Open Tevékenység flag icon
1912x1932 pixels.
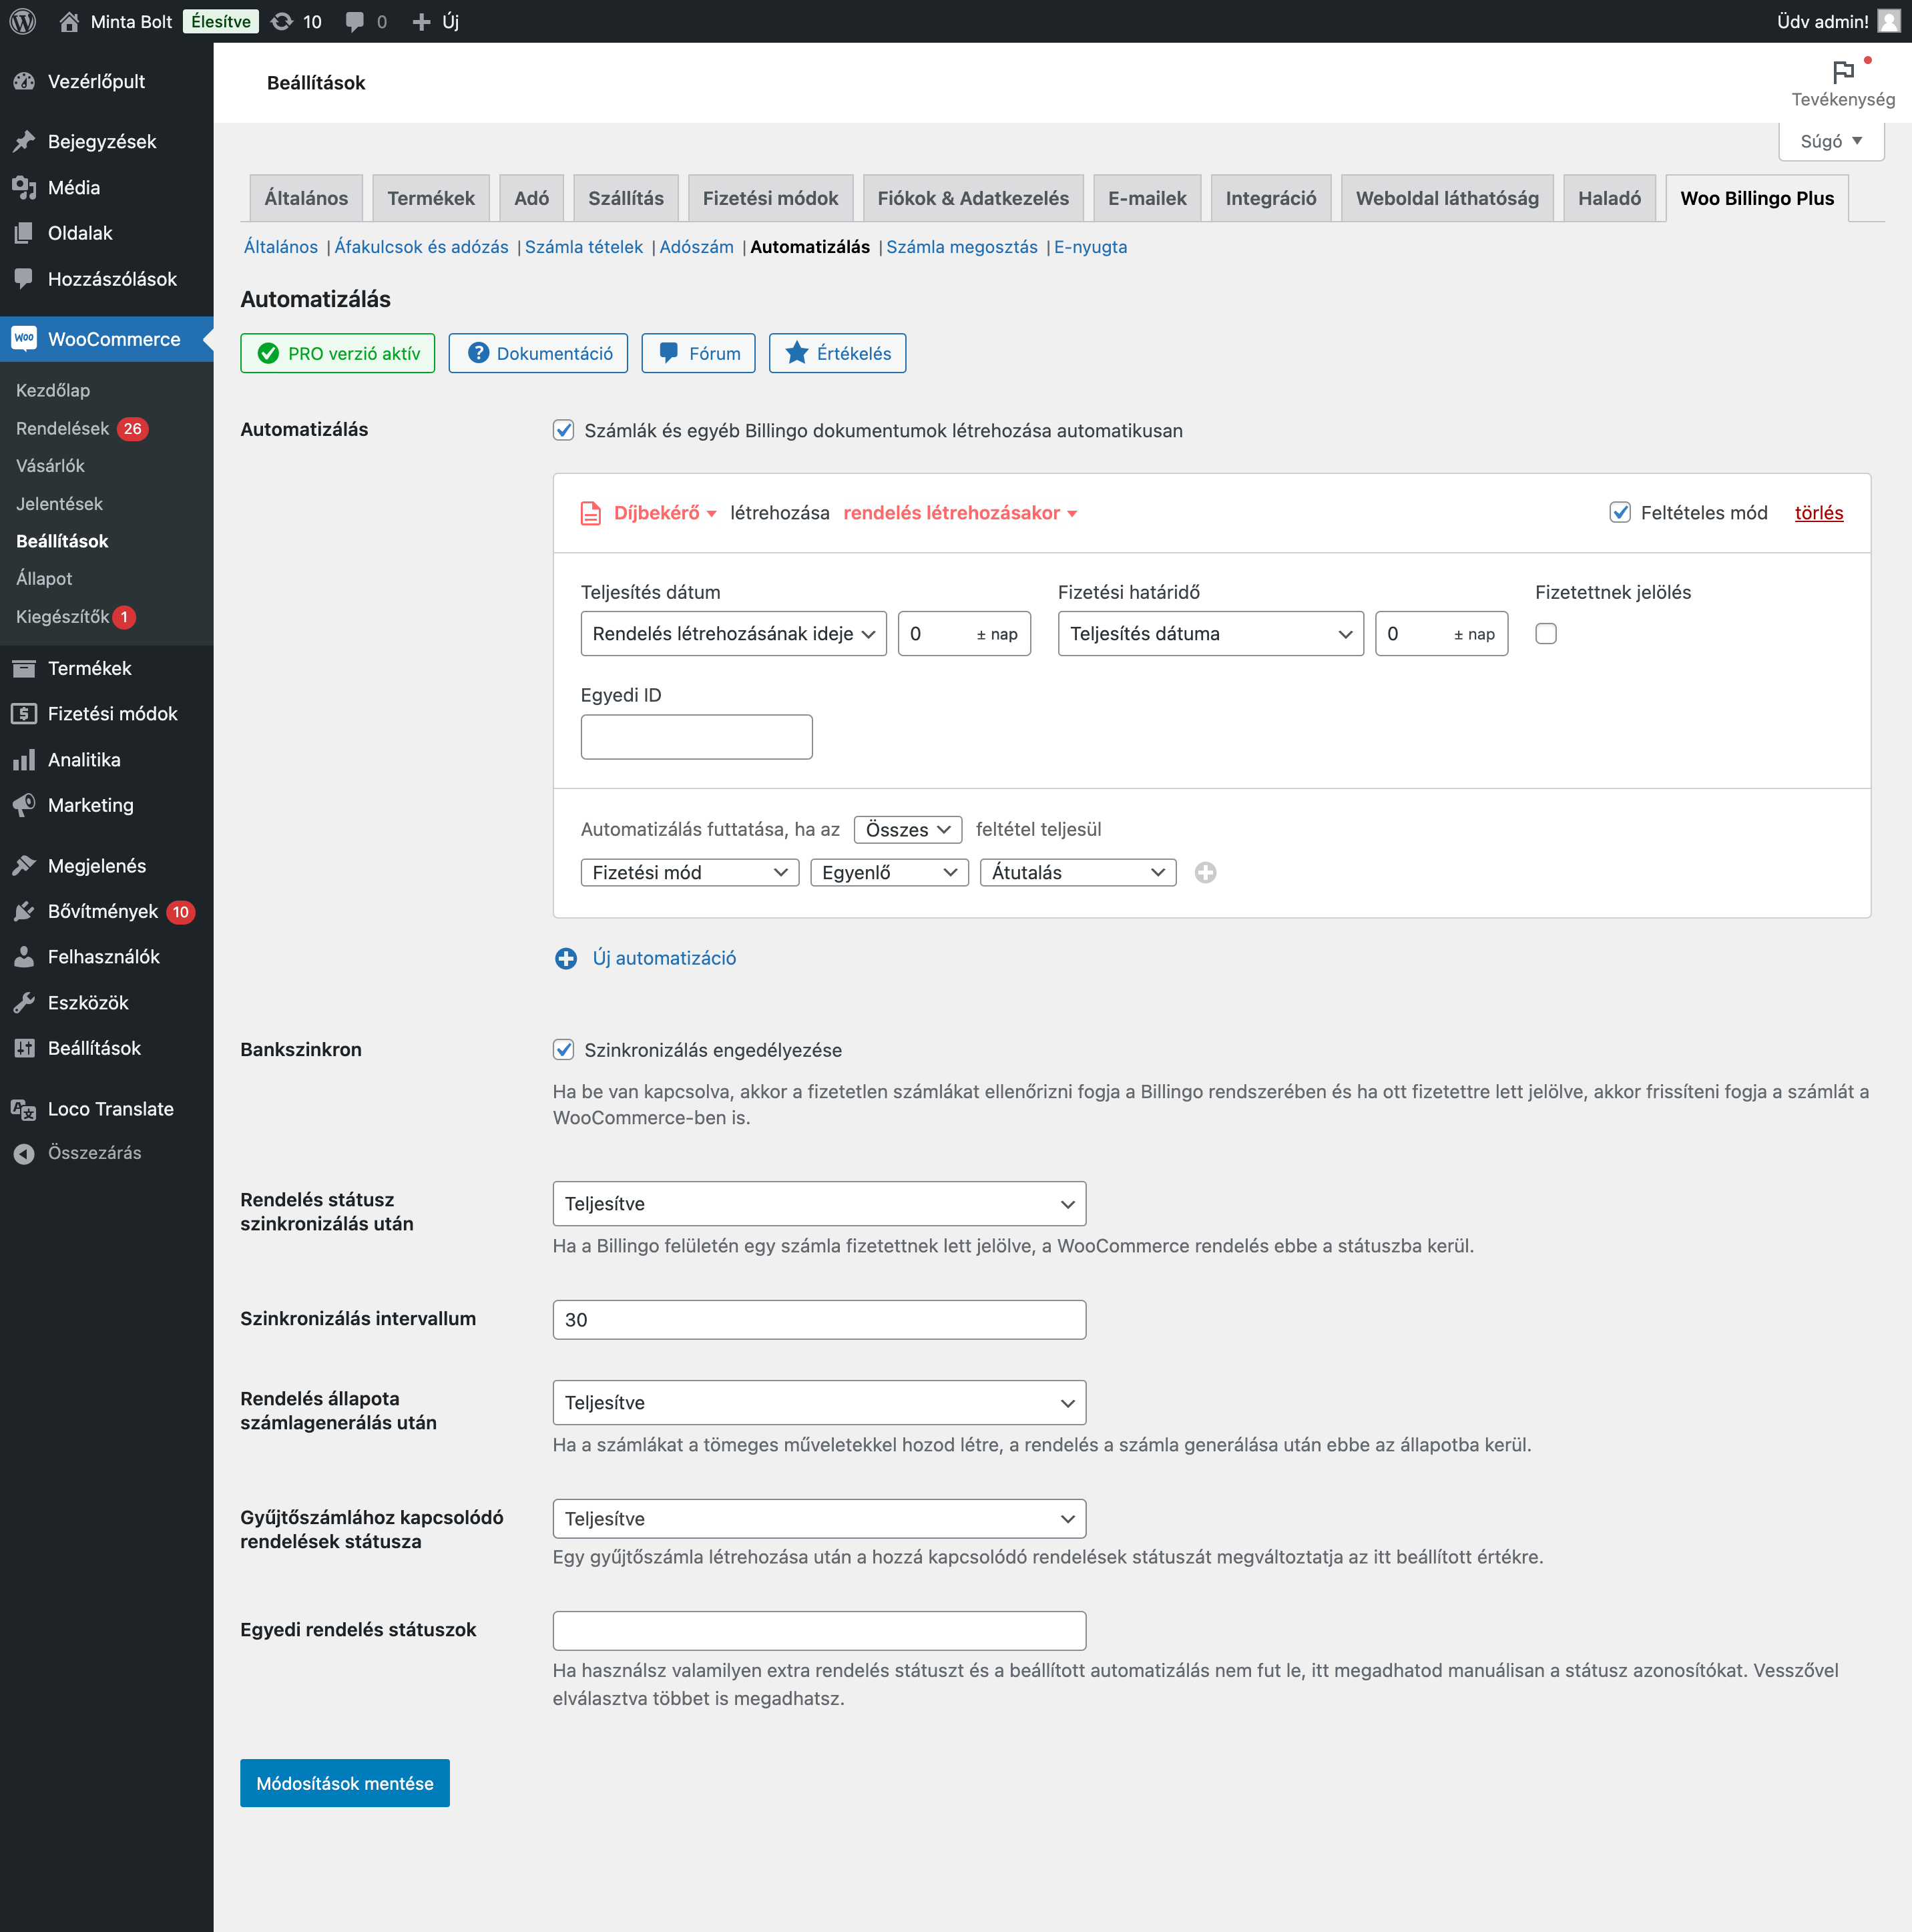coord(1843,72)
